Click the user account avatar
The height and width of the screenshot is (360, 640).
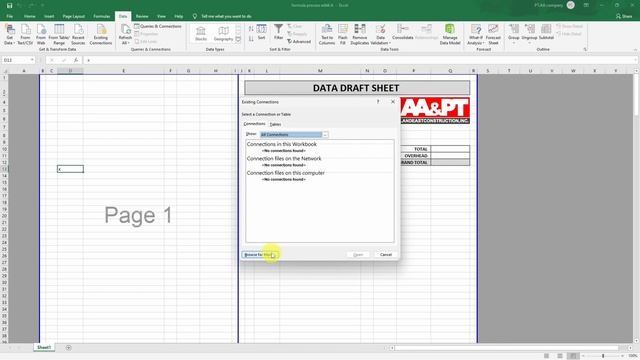pos(571,5)
